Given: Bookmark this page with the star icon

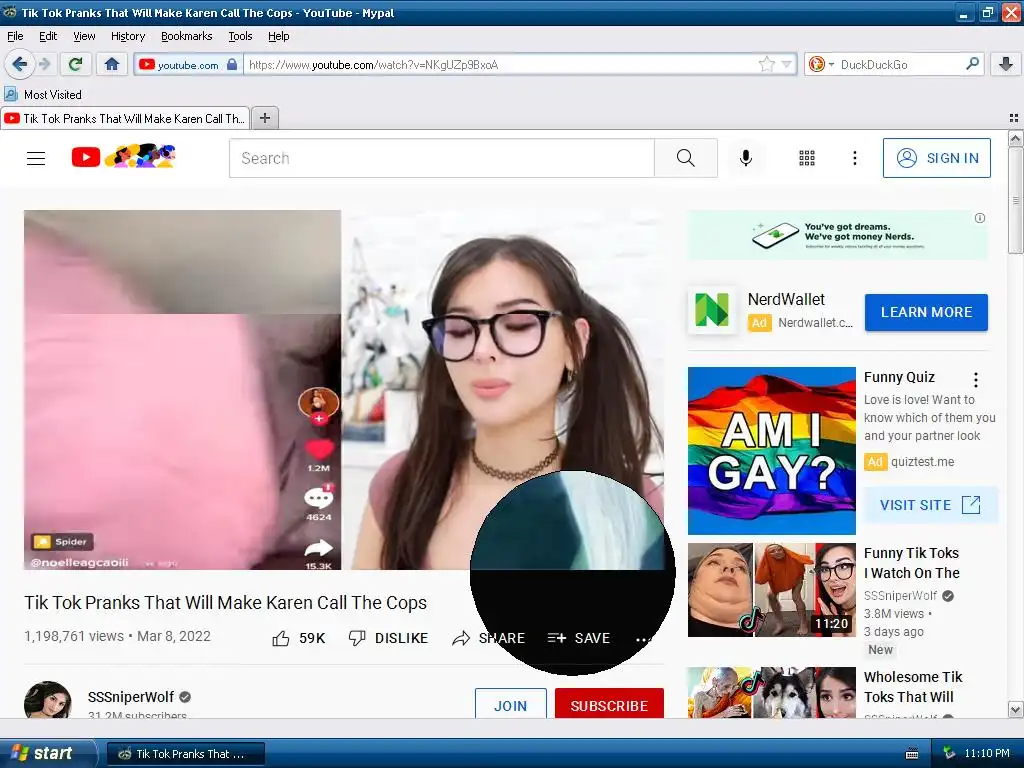Looking at the screenshot, I should click(x=767, y=64).
